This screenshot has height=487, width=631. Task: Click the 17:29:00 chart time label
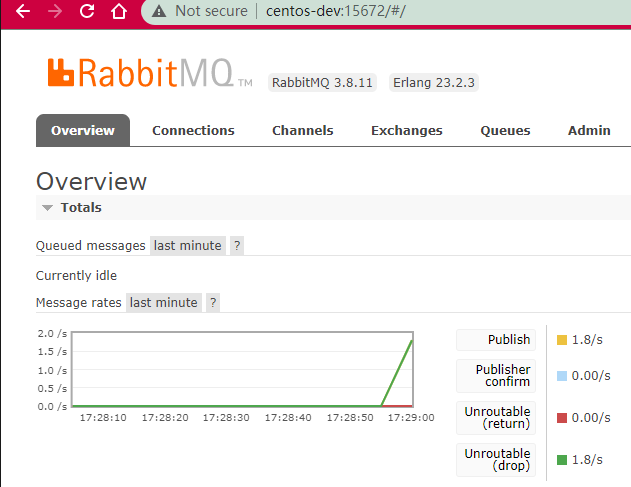(x=411, y=418)
